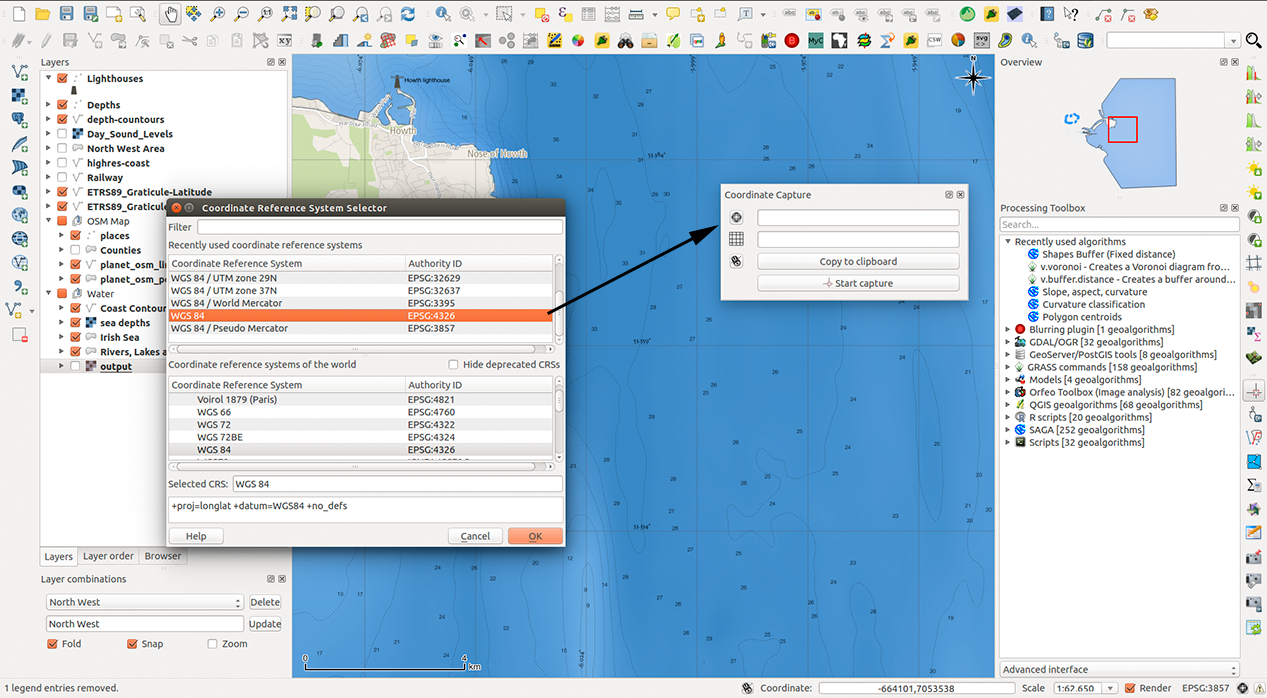This screenshot has height=698, width=1267.
Task: Click the Refresh map icon
Action: click(x=408, y=14)
